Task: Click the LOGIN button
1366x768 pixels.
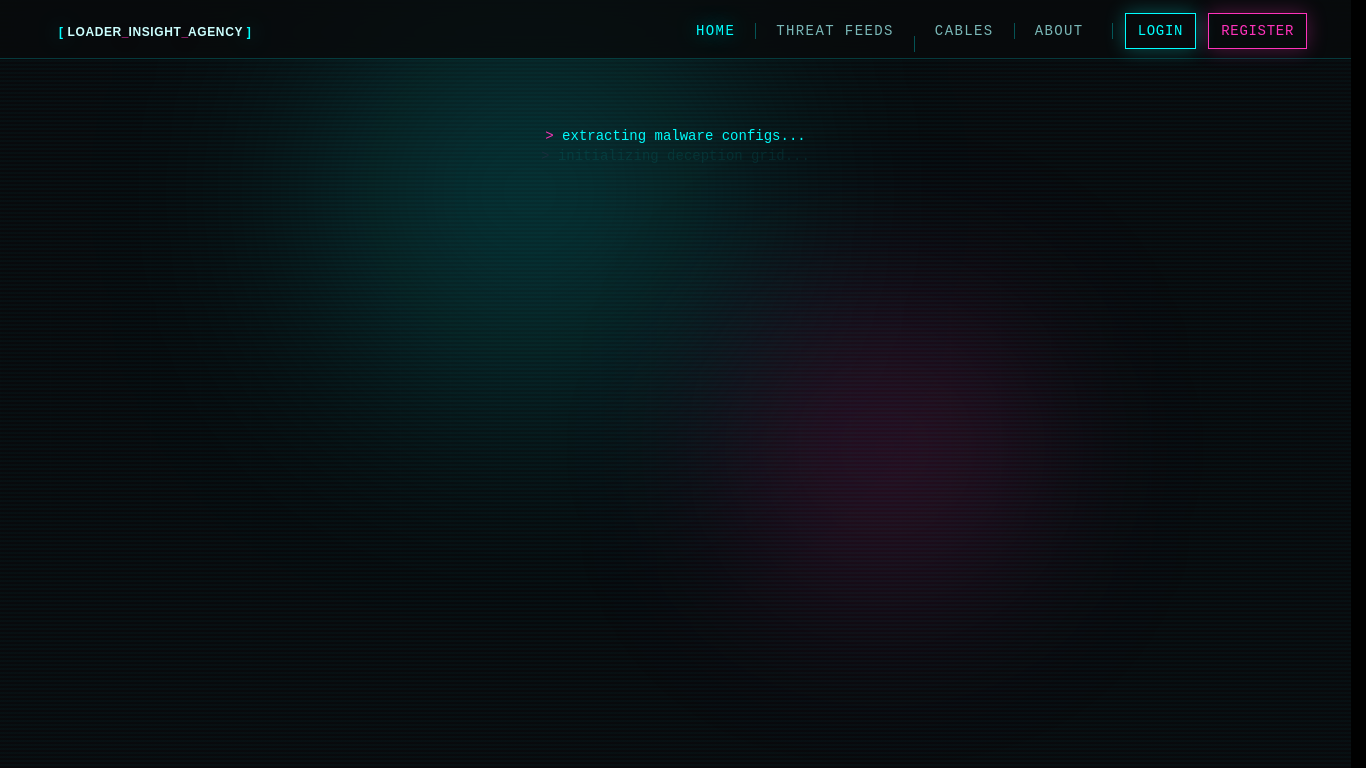Action: [1160, 31]
